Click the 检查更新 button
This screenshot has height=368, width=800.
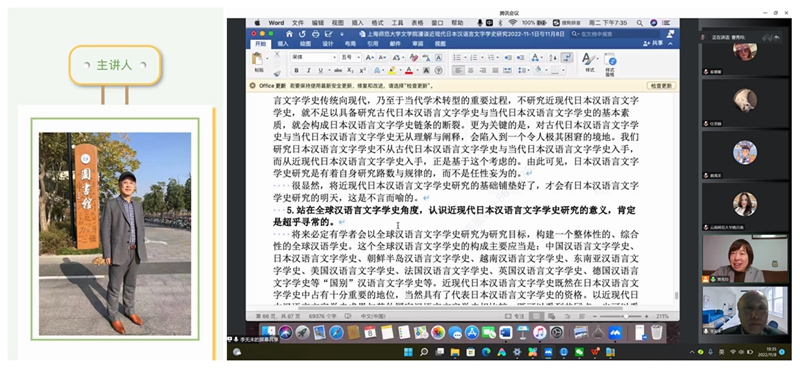pos(661,86)
